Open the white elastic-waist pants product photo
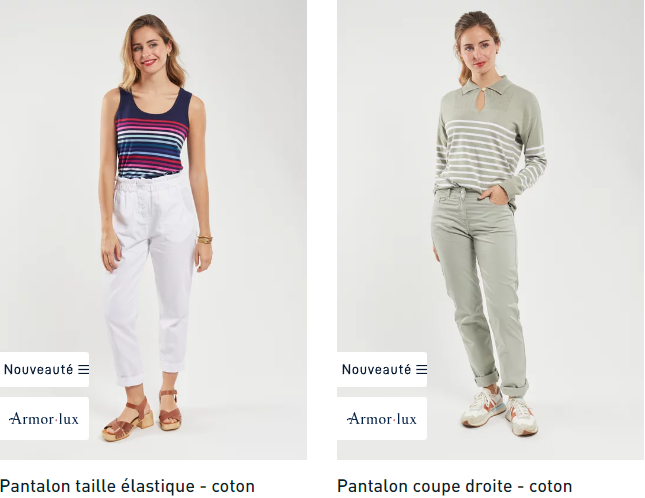The width and height of the screenshot is (645, 498). [153, 229]
